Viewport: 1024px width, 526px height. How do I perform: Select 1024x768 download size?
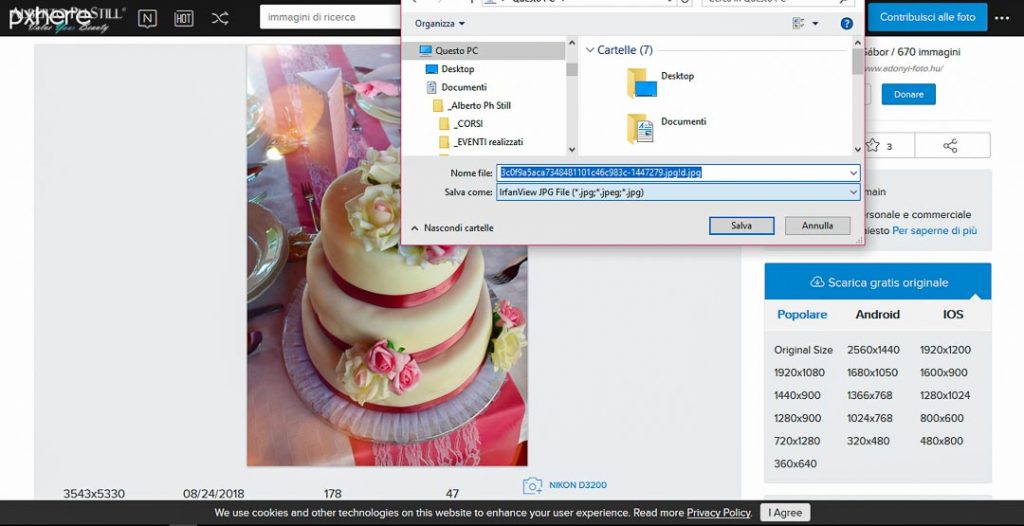(870, 419)
